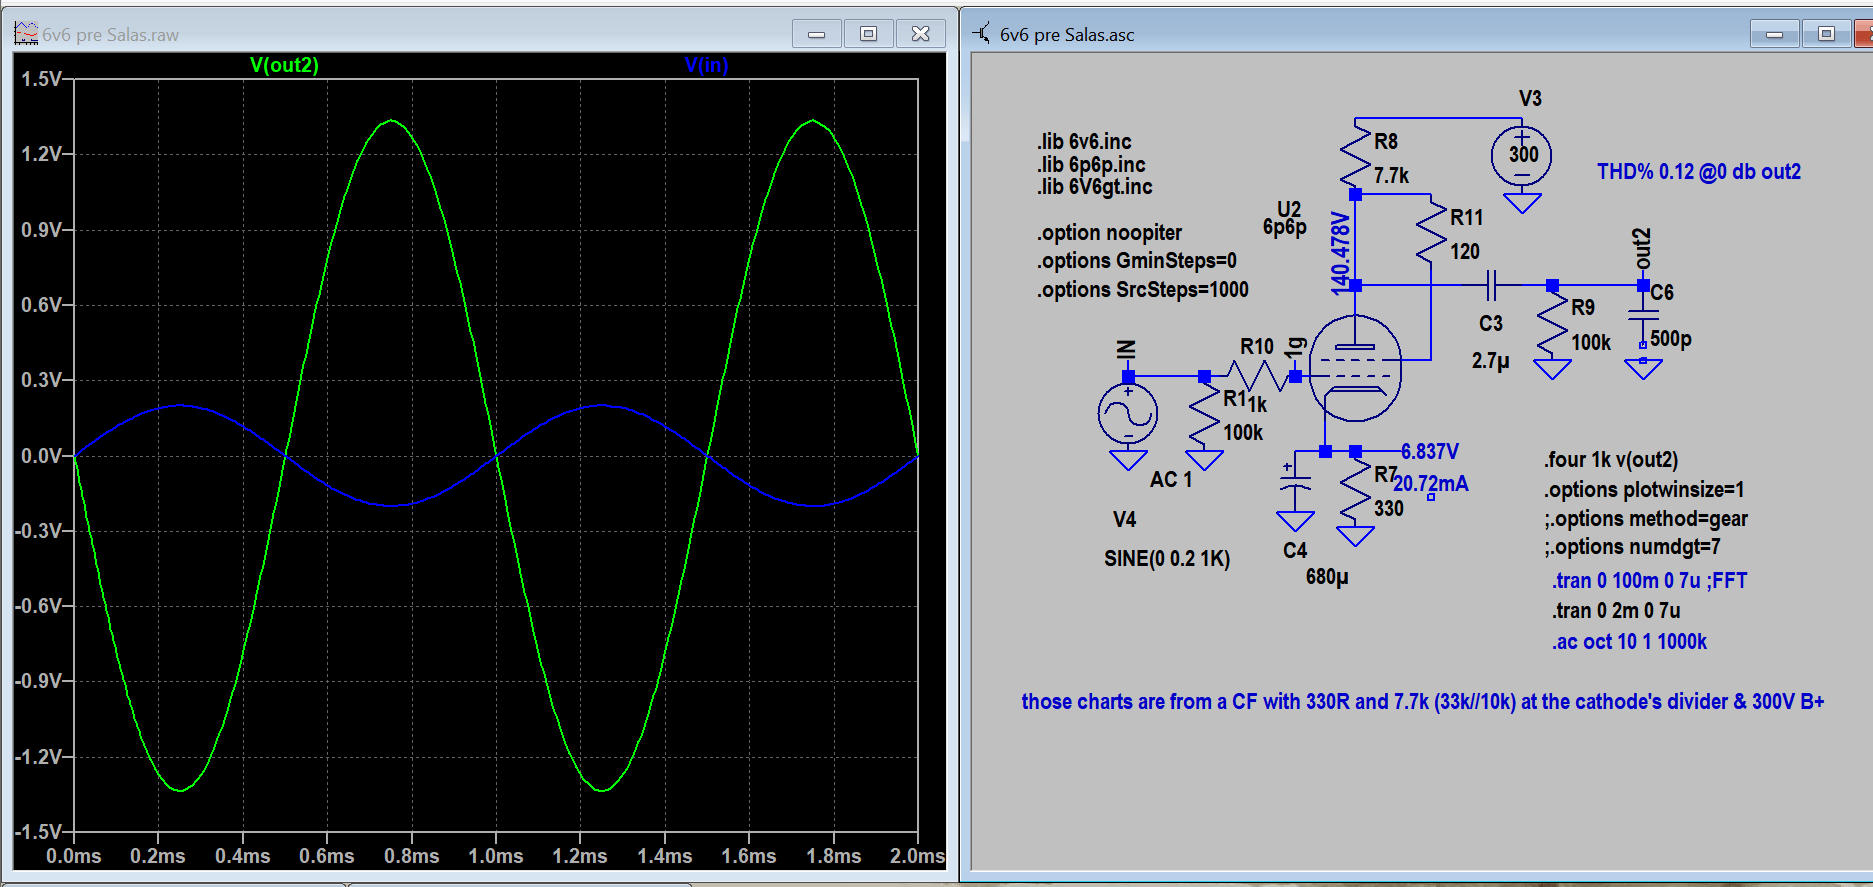Viewport: 1873px width, 887px height.
Task: Click the .options GminSteps=0 directive
Action: tap(1136, 260)
